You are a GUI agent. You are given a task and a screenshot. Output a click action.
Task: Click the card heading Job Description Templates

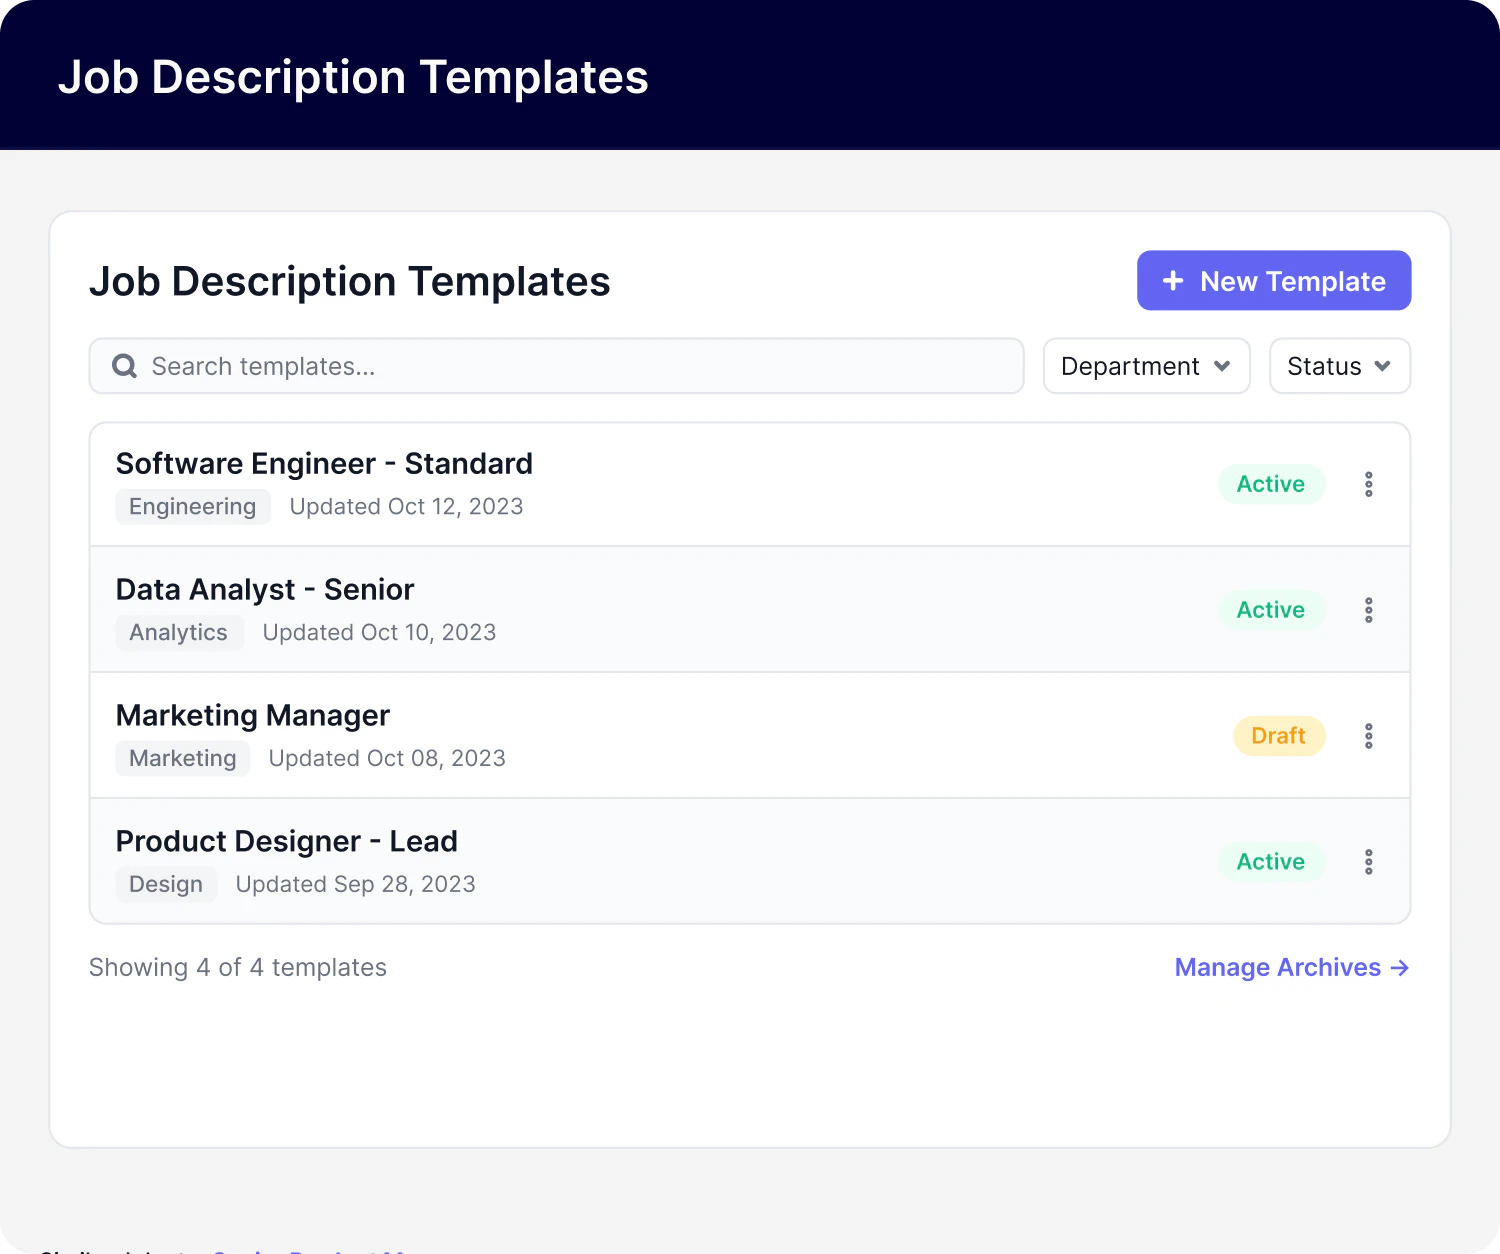(349, 281)
